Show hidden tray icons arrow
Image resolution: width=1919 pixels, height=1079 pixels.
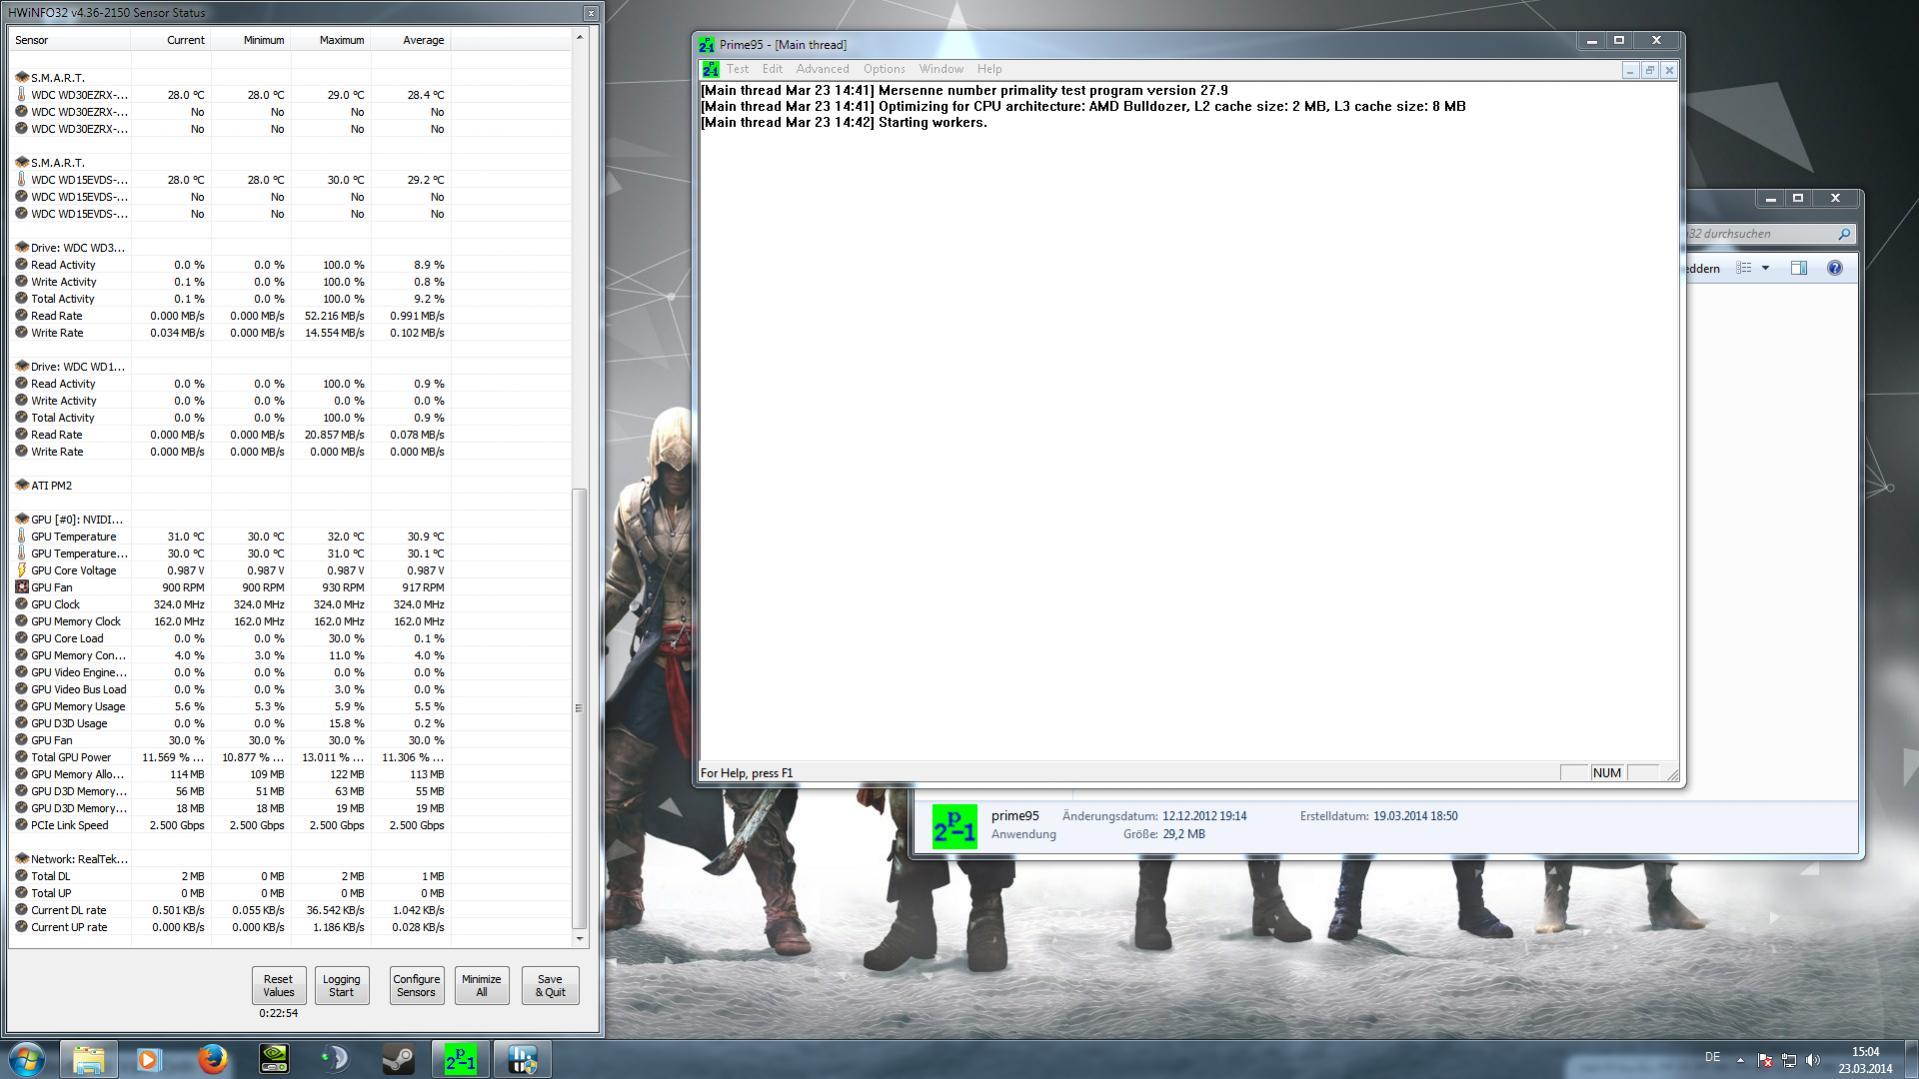coord(1740,1059)
